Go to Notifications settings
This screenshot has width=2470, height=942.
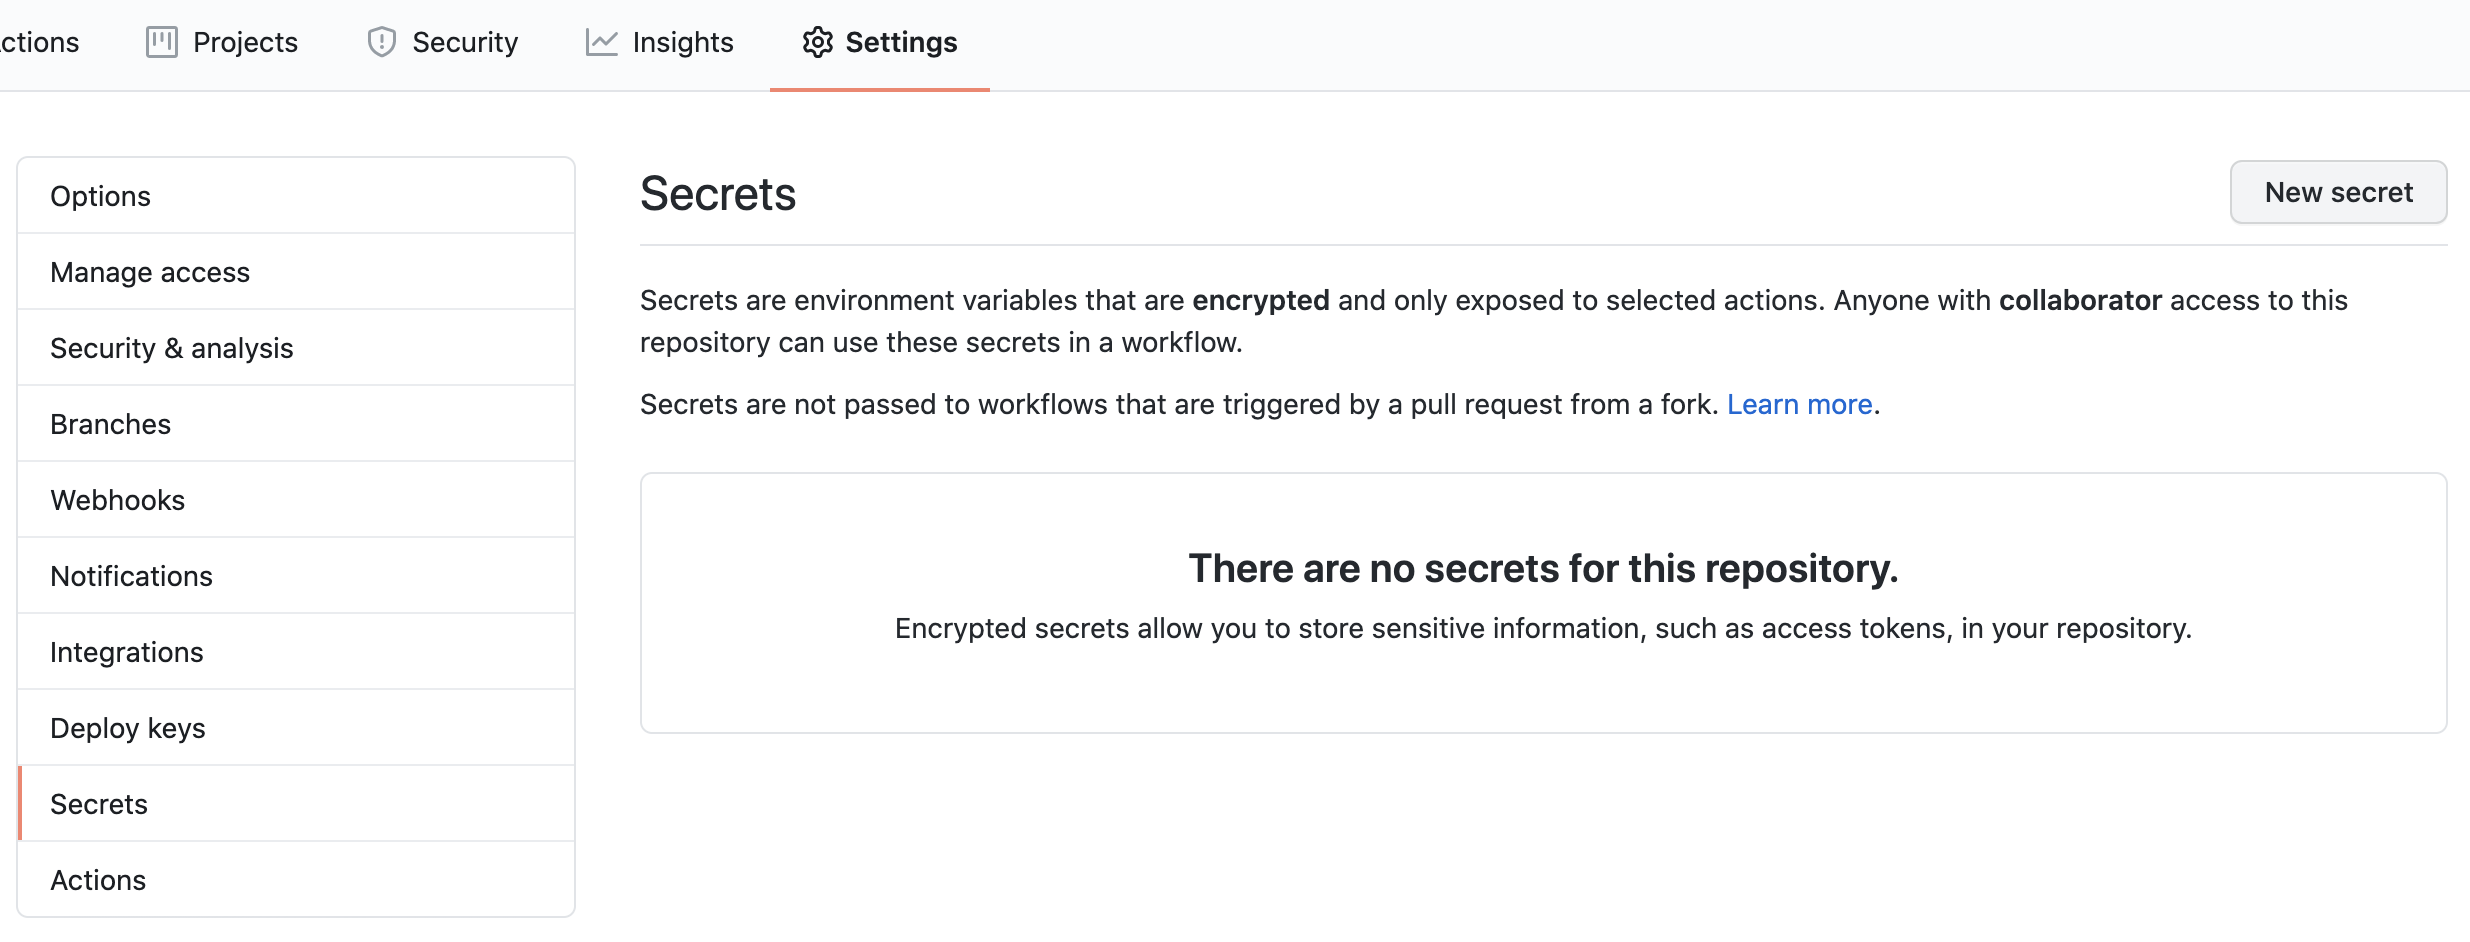tap(132, 576)
